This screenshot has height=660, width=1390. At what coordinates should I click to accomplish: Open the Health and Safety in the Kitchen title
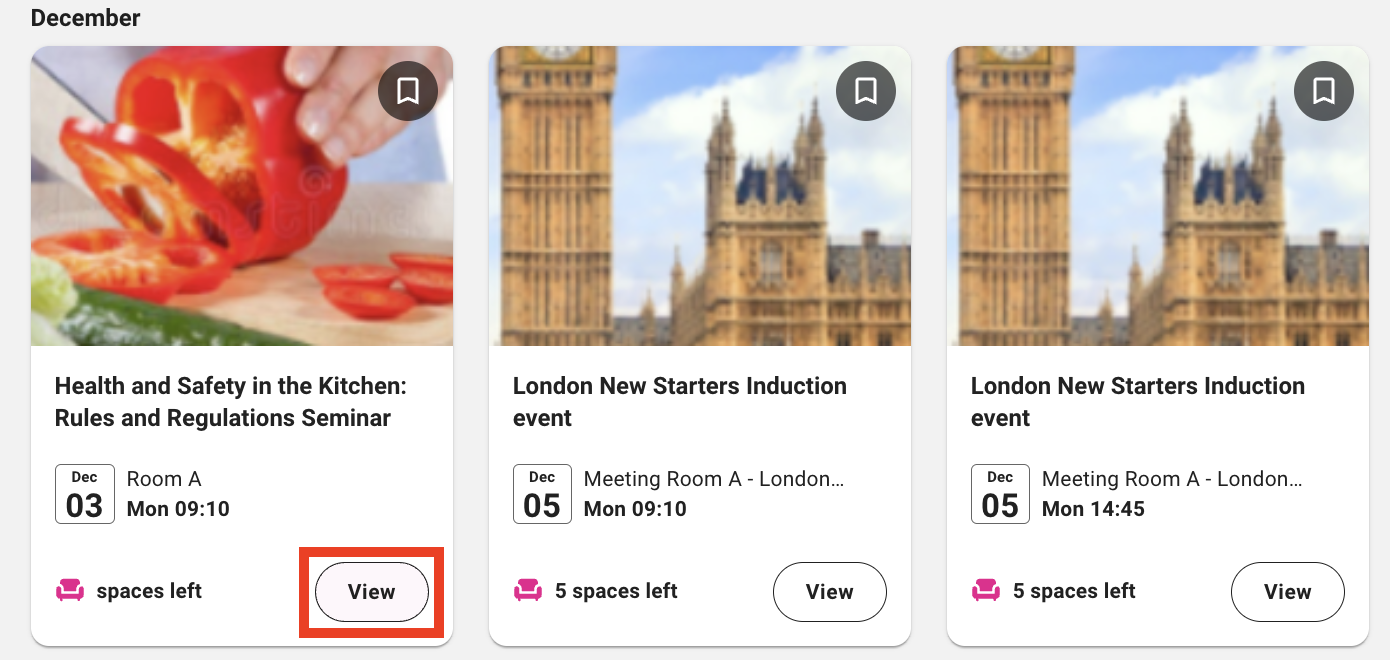point(231,402)
